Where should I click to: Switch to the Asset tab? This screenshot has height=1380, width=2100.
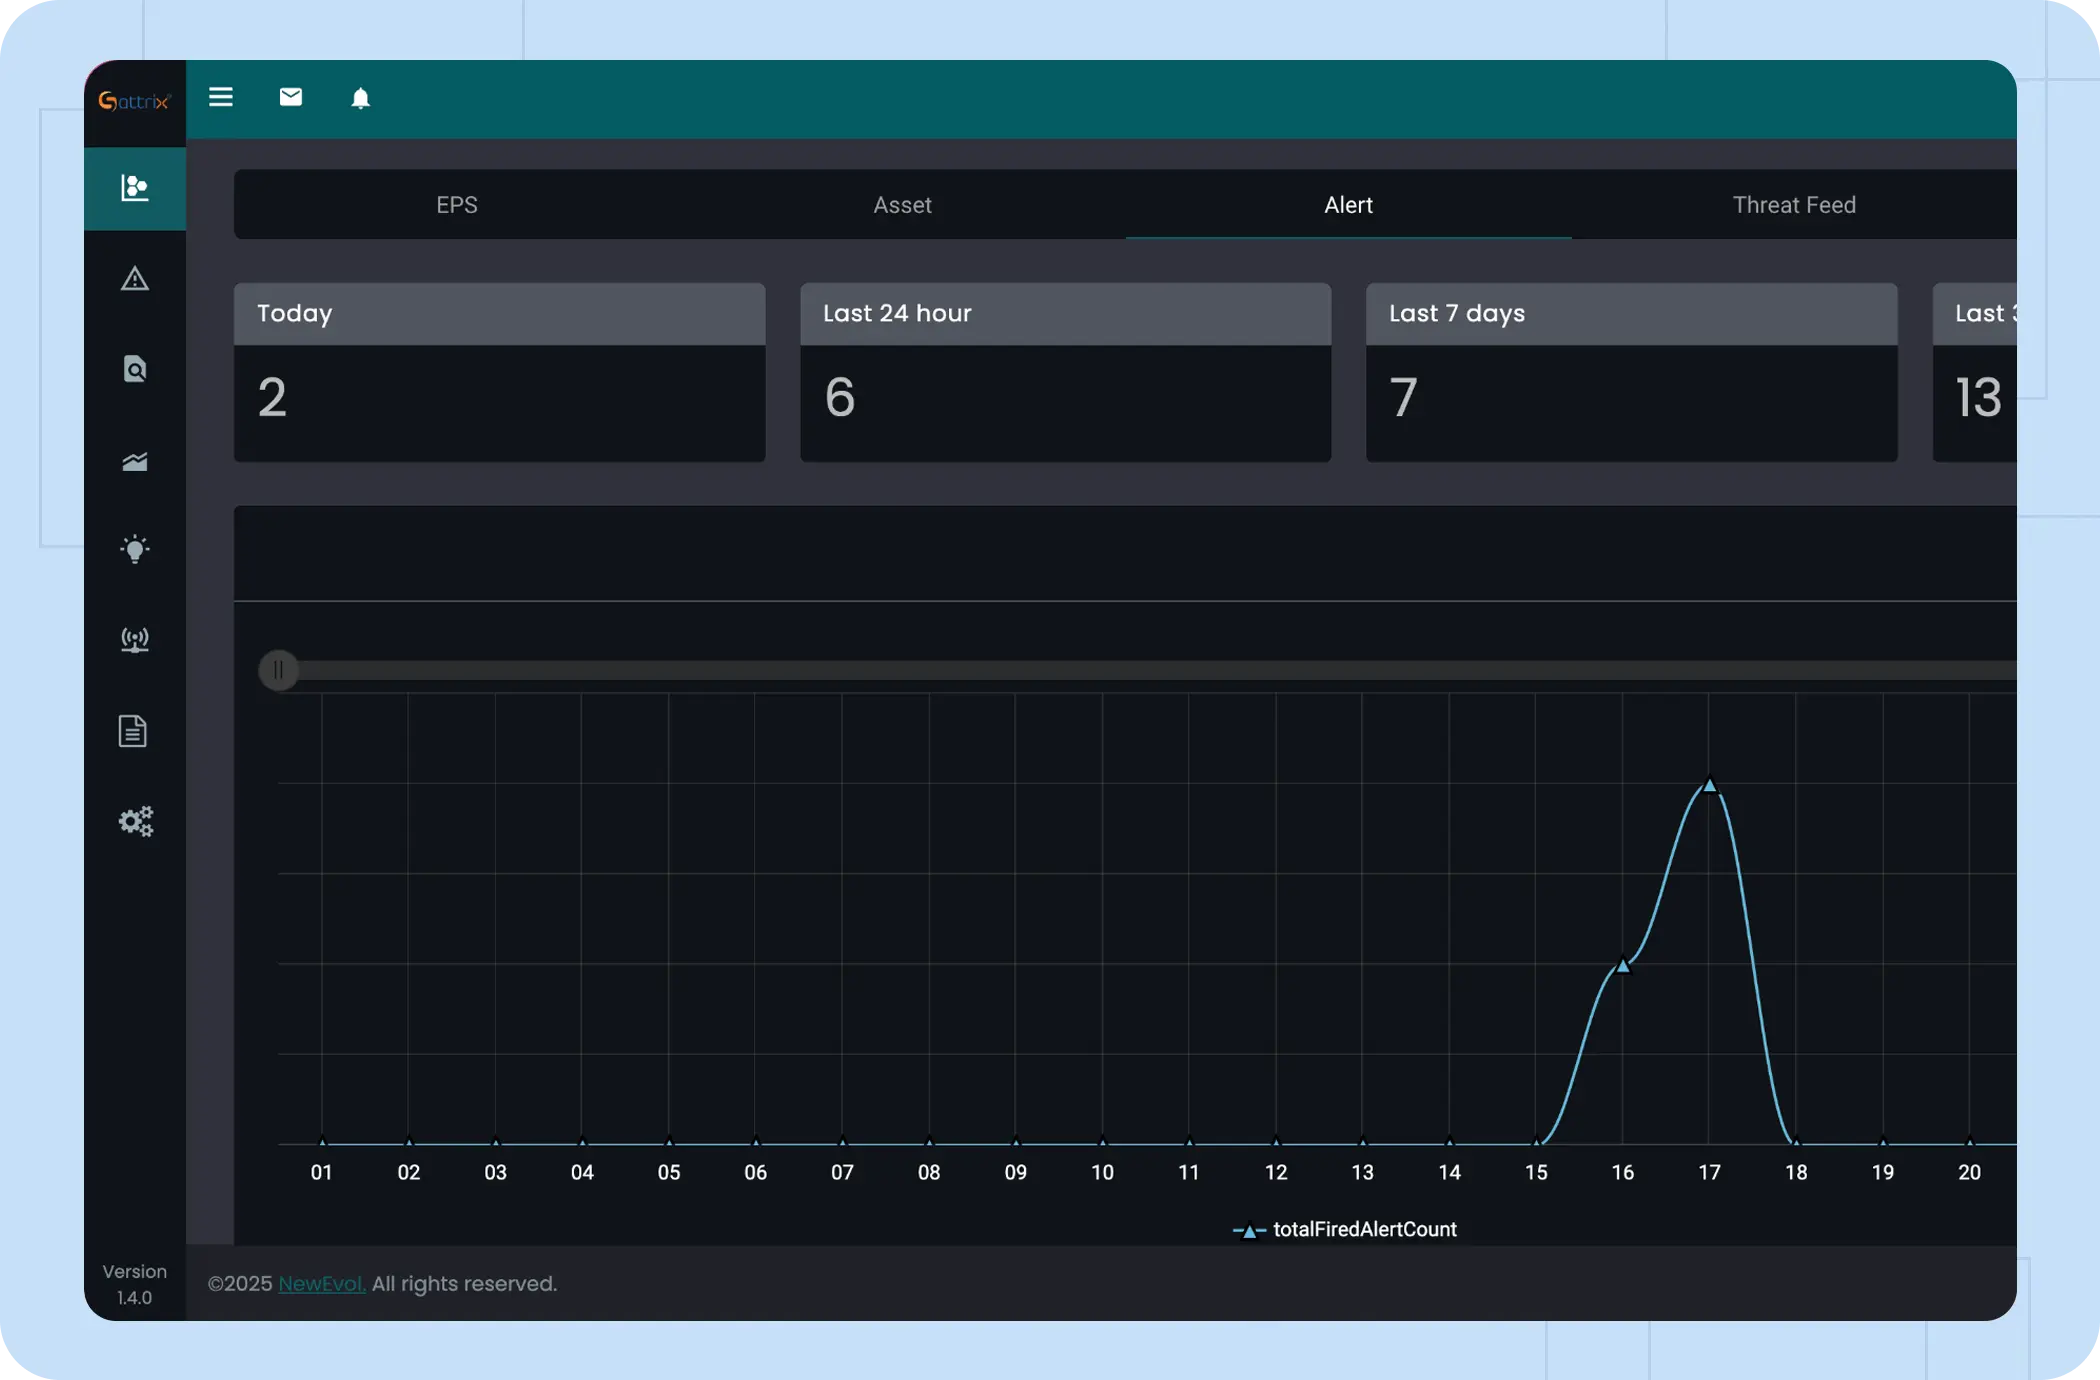[x=902, y=205]
